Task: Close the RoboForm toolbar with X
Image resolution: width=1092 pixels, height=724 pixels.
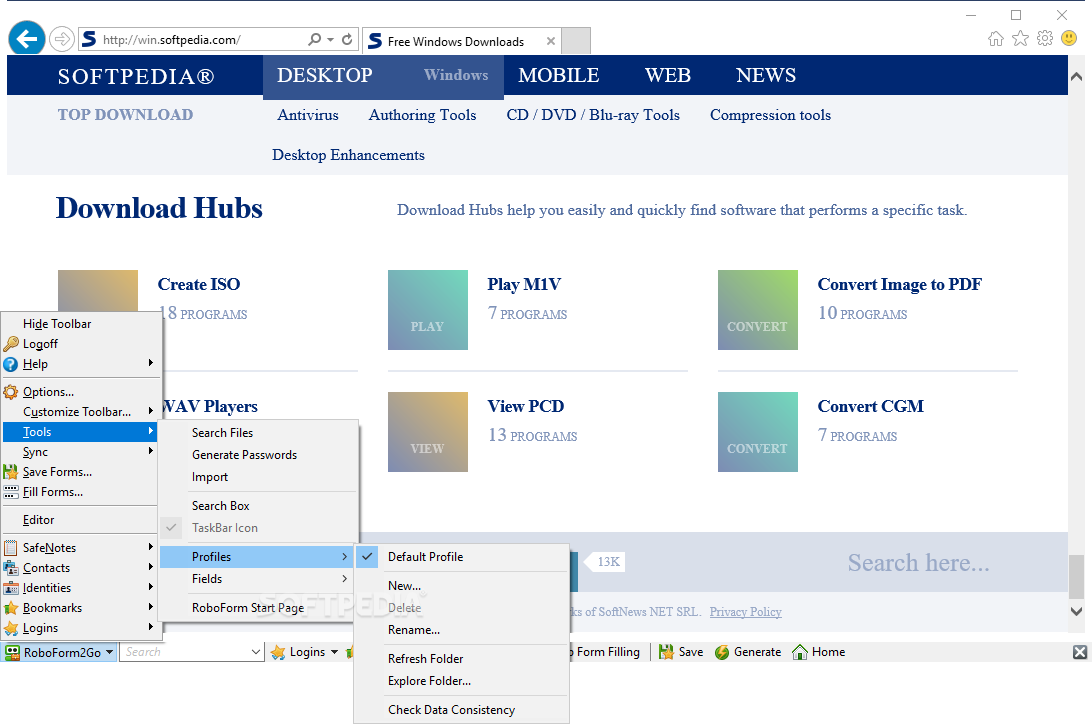Action: coord(1079,652)
